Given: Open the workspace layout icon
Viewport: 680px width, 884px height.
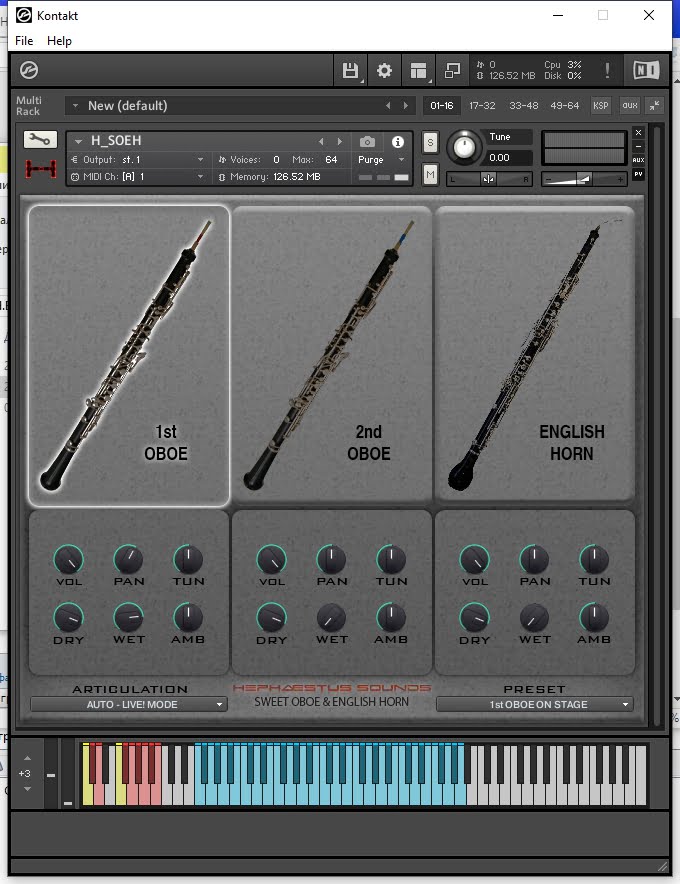Looking at the screenshot, I should 418,71.
